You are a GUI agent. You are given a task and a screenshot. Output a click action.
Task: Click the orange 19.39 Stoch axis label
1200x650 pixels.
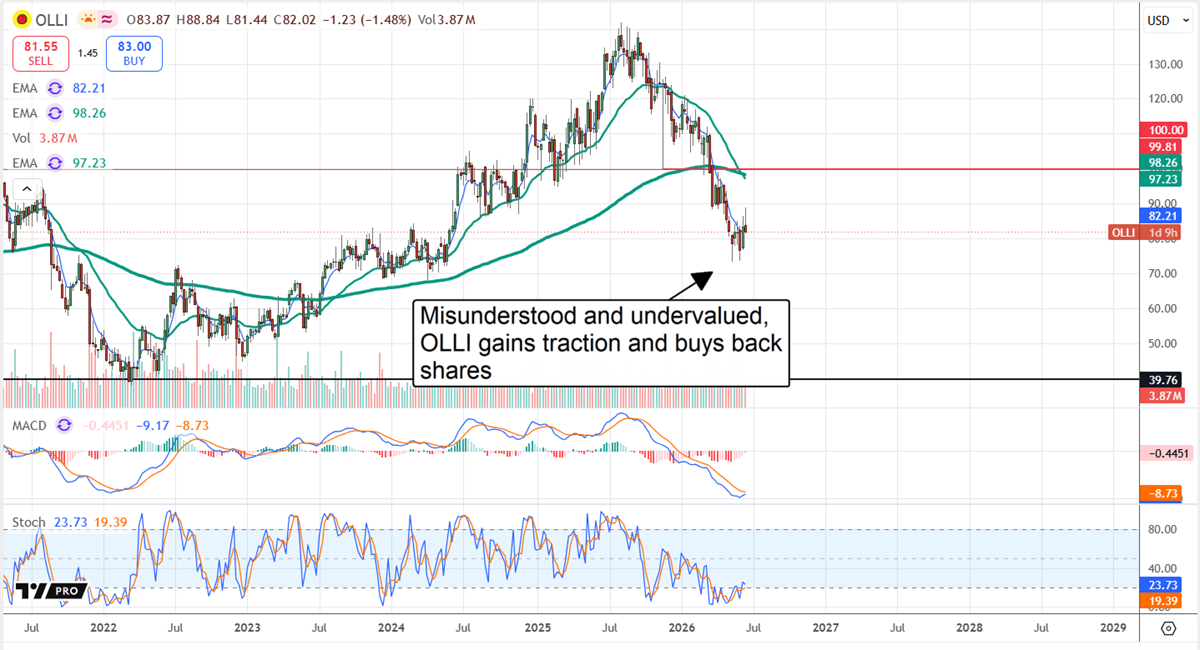[x=1163, y=600]
